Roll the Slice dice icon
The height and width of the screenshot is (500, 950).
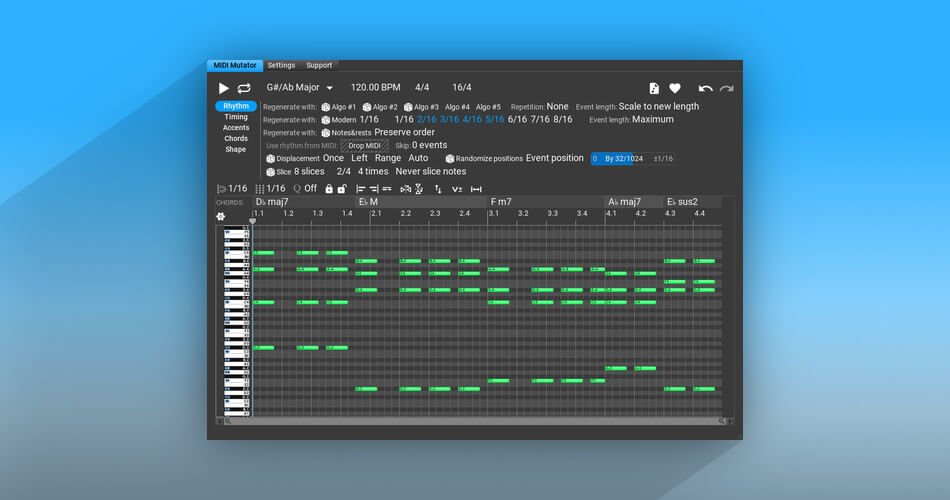pyautogui.click(x=270, y=172)
